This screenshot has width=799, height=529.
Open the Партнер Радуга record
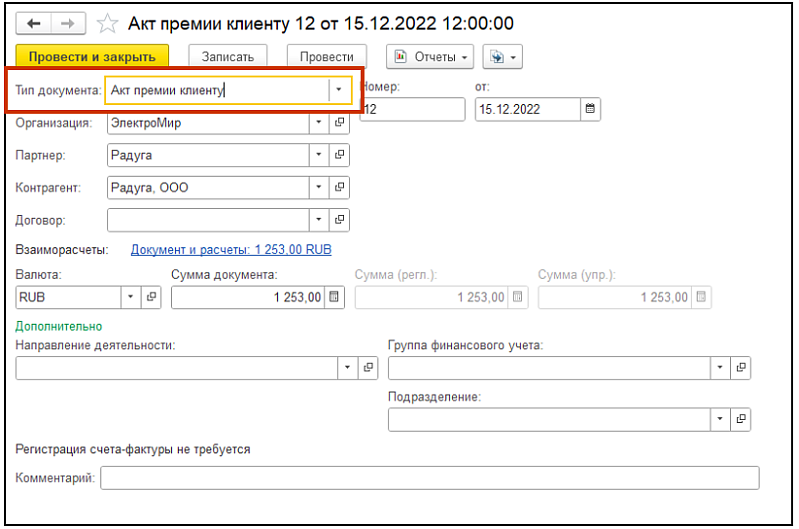(339, 155)
